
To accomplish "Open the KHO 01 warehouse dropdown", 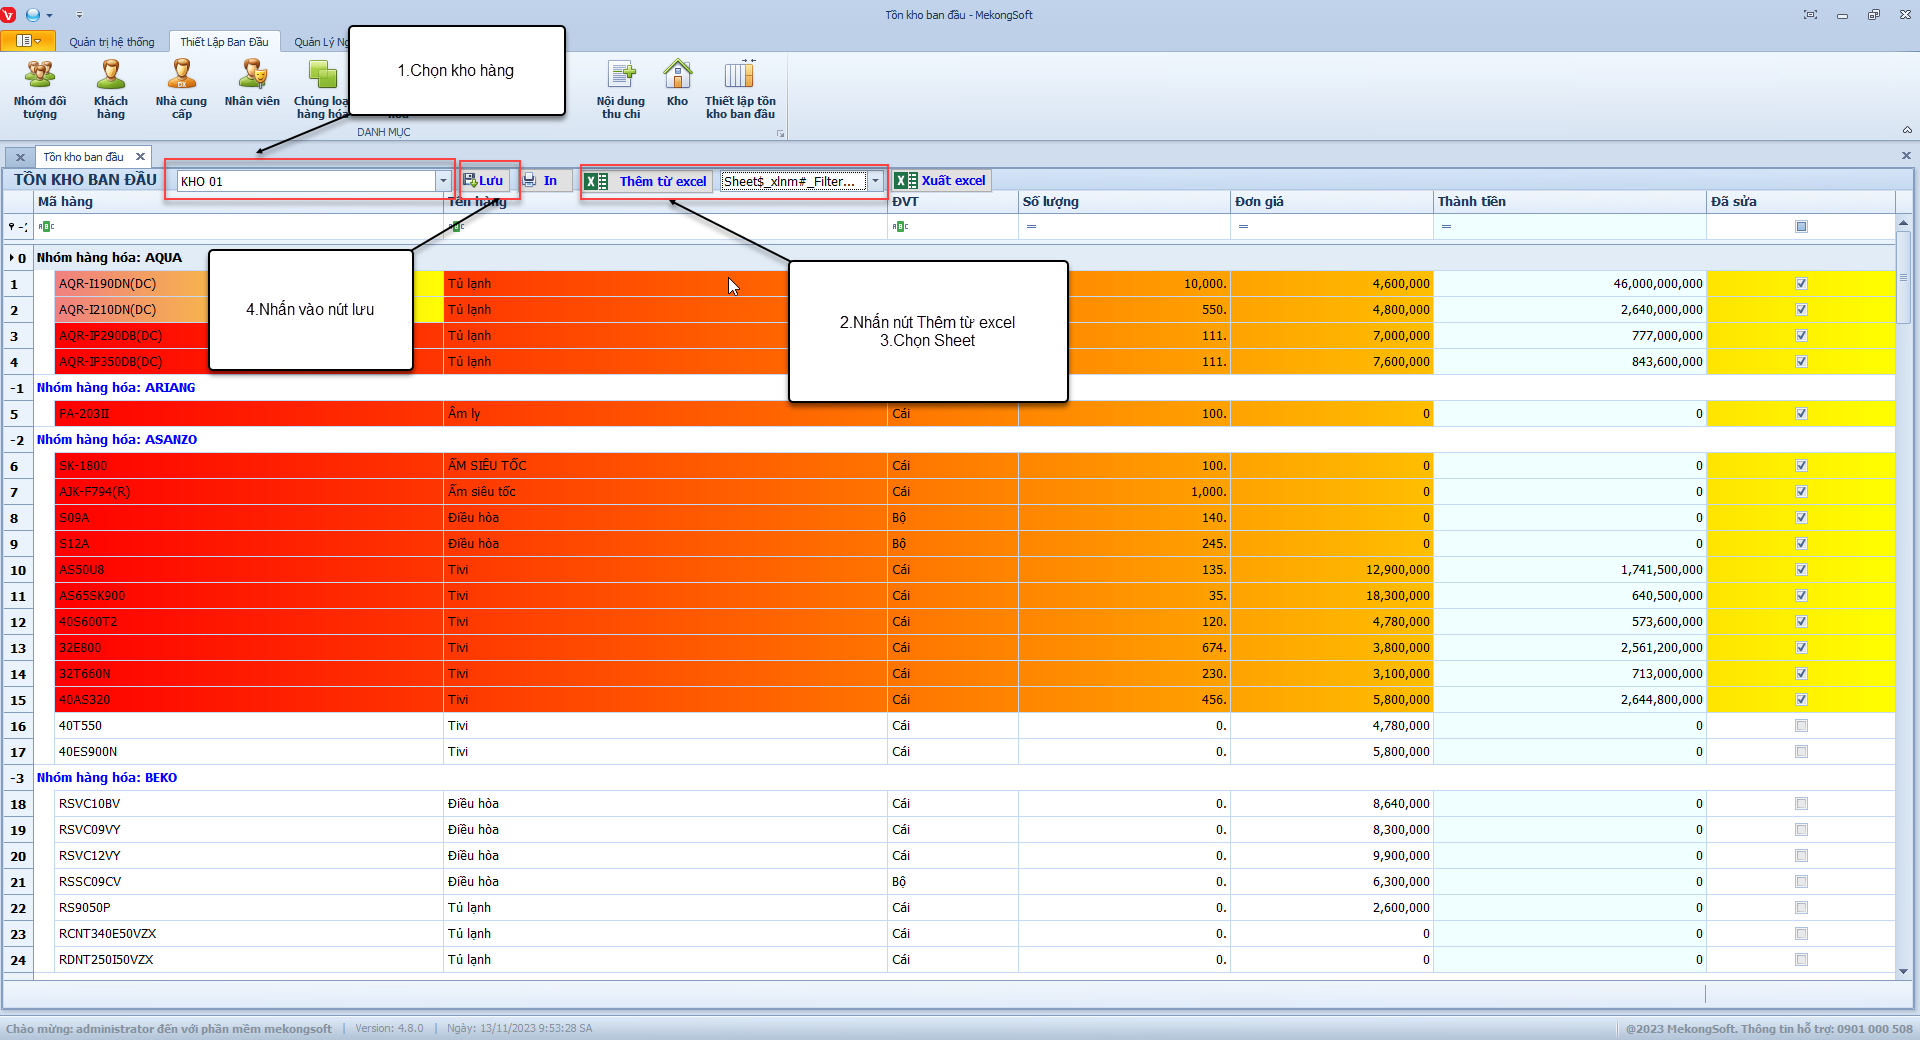I will tap(443, 181).
